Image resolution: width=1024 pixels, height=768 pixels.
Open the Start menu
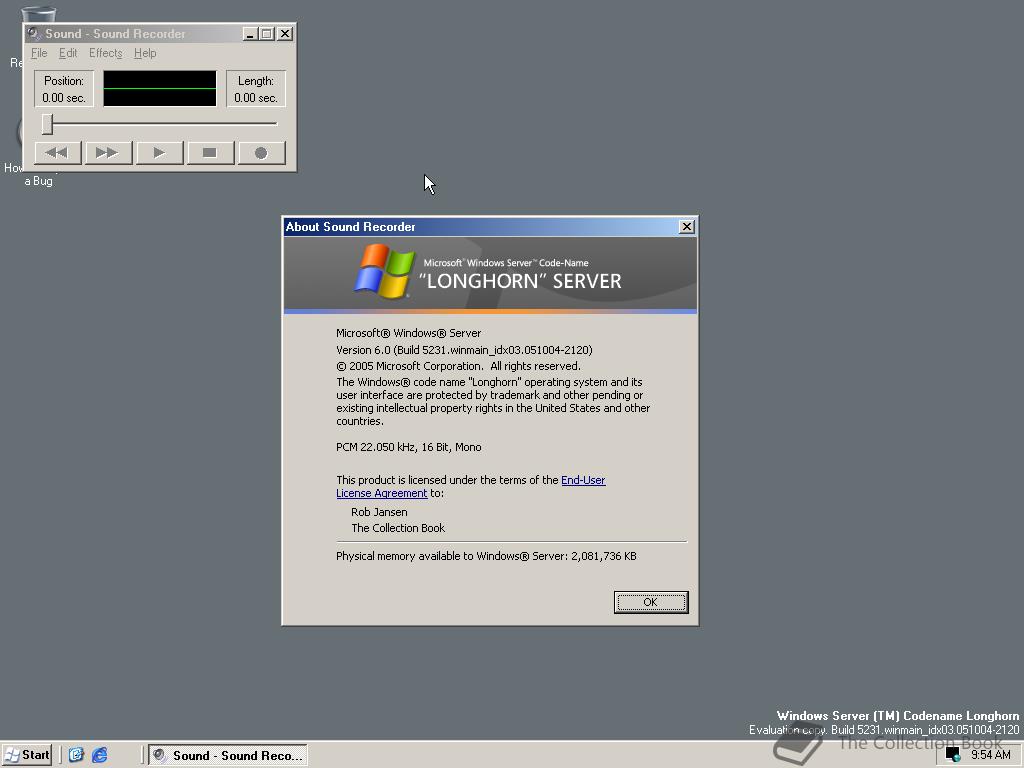tap(26, 756)
